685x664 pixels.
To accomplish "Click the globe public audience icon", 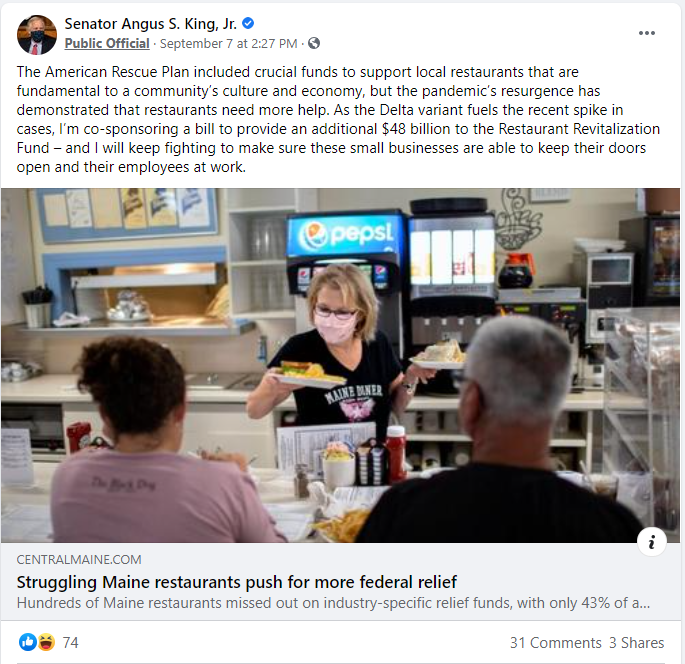I will [x=314, y=43].
